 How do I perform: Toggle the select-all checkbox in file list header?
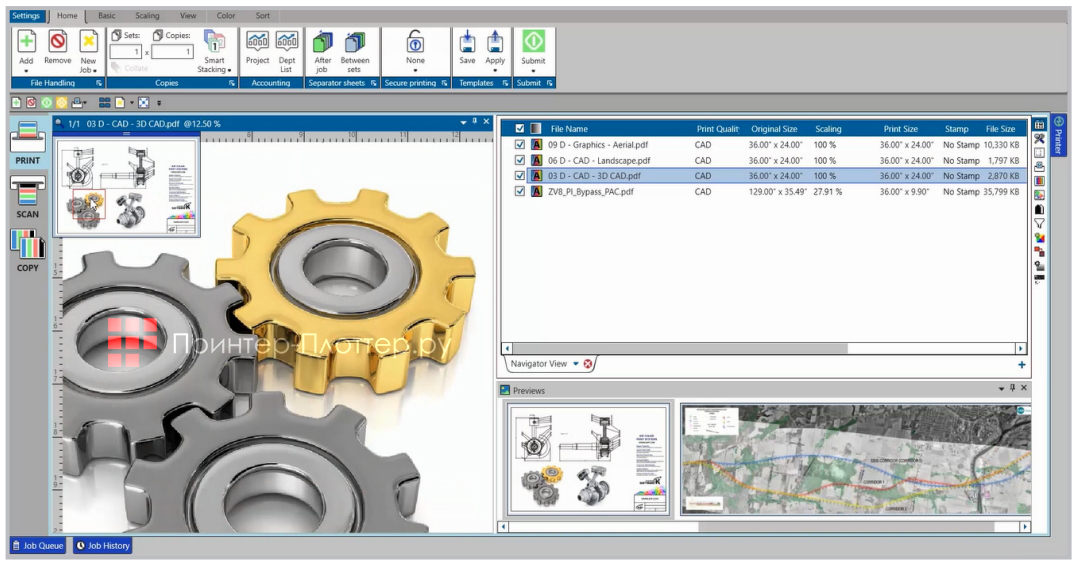(520, 128)
